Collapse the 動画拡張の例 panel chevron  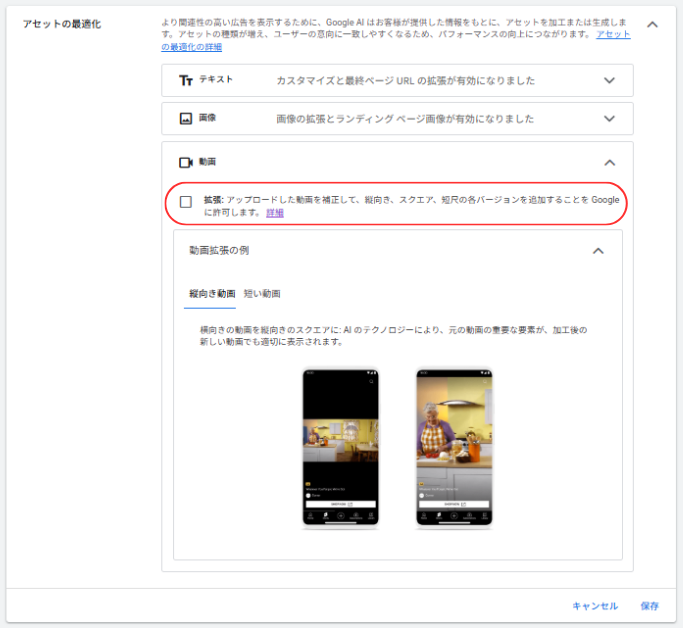coord(598,251)
